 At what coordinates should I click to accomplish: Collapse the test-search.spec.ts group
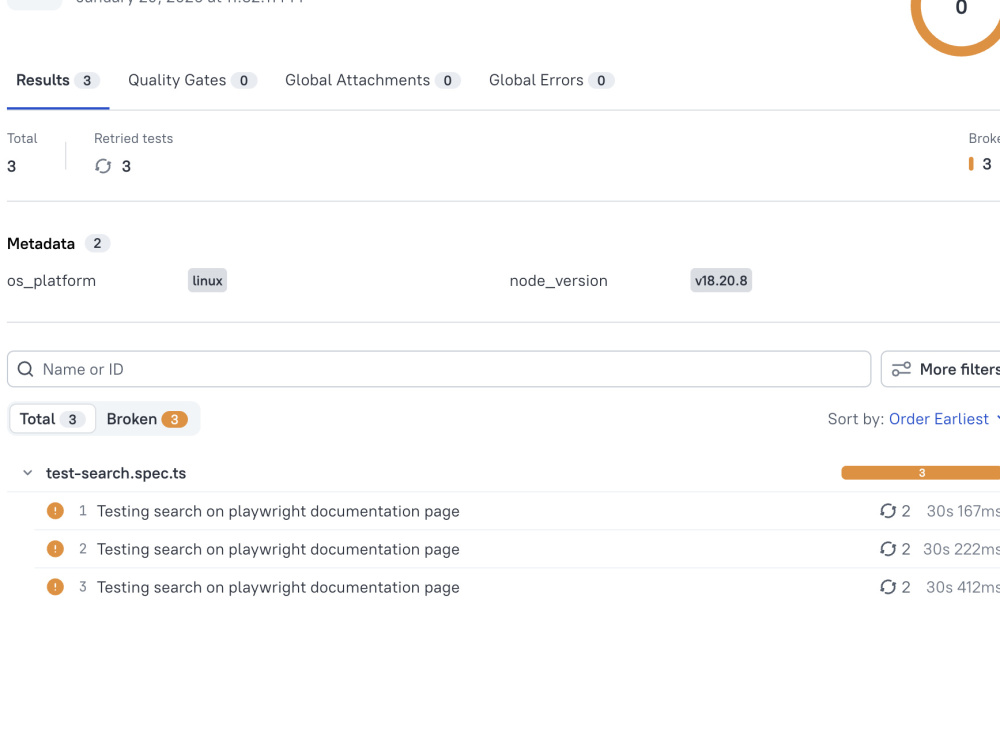(x=27, y=473)
